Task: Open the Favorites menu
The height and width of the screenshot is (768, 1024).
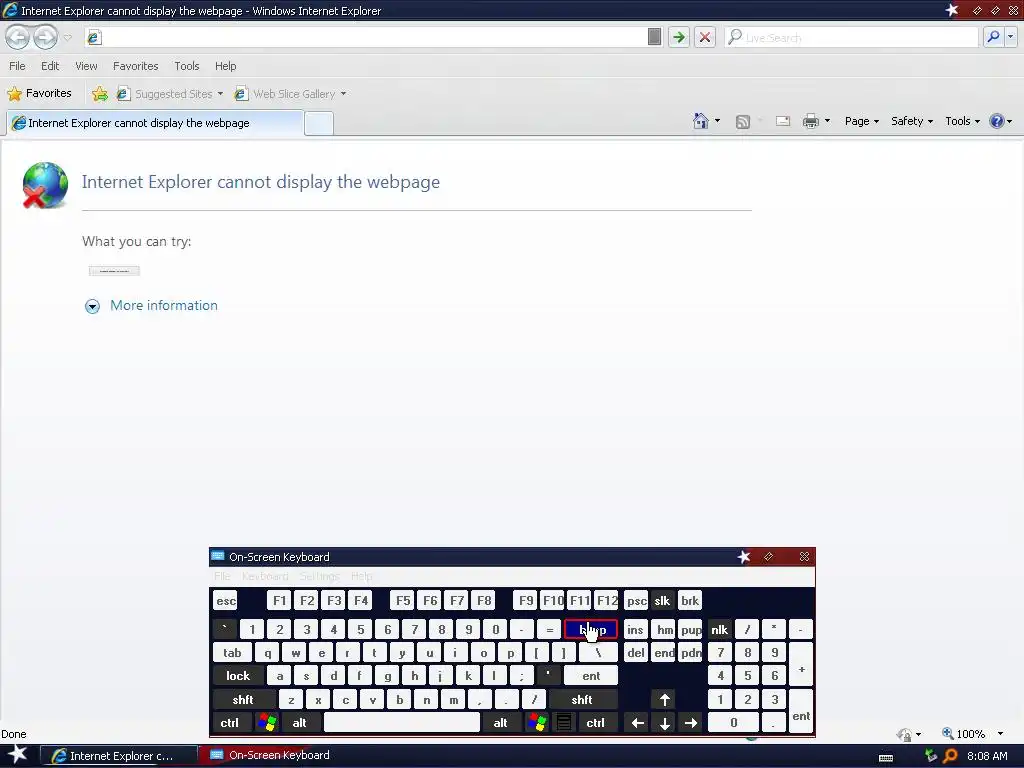Action: tap(135, 66)
